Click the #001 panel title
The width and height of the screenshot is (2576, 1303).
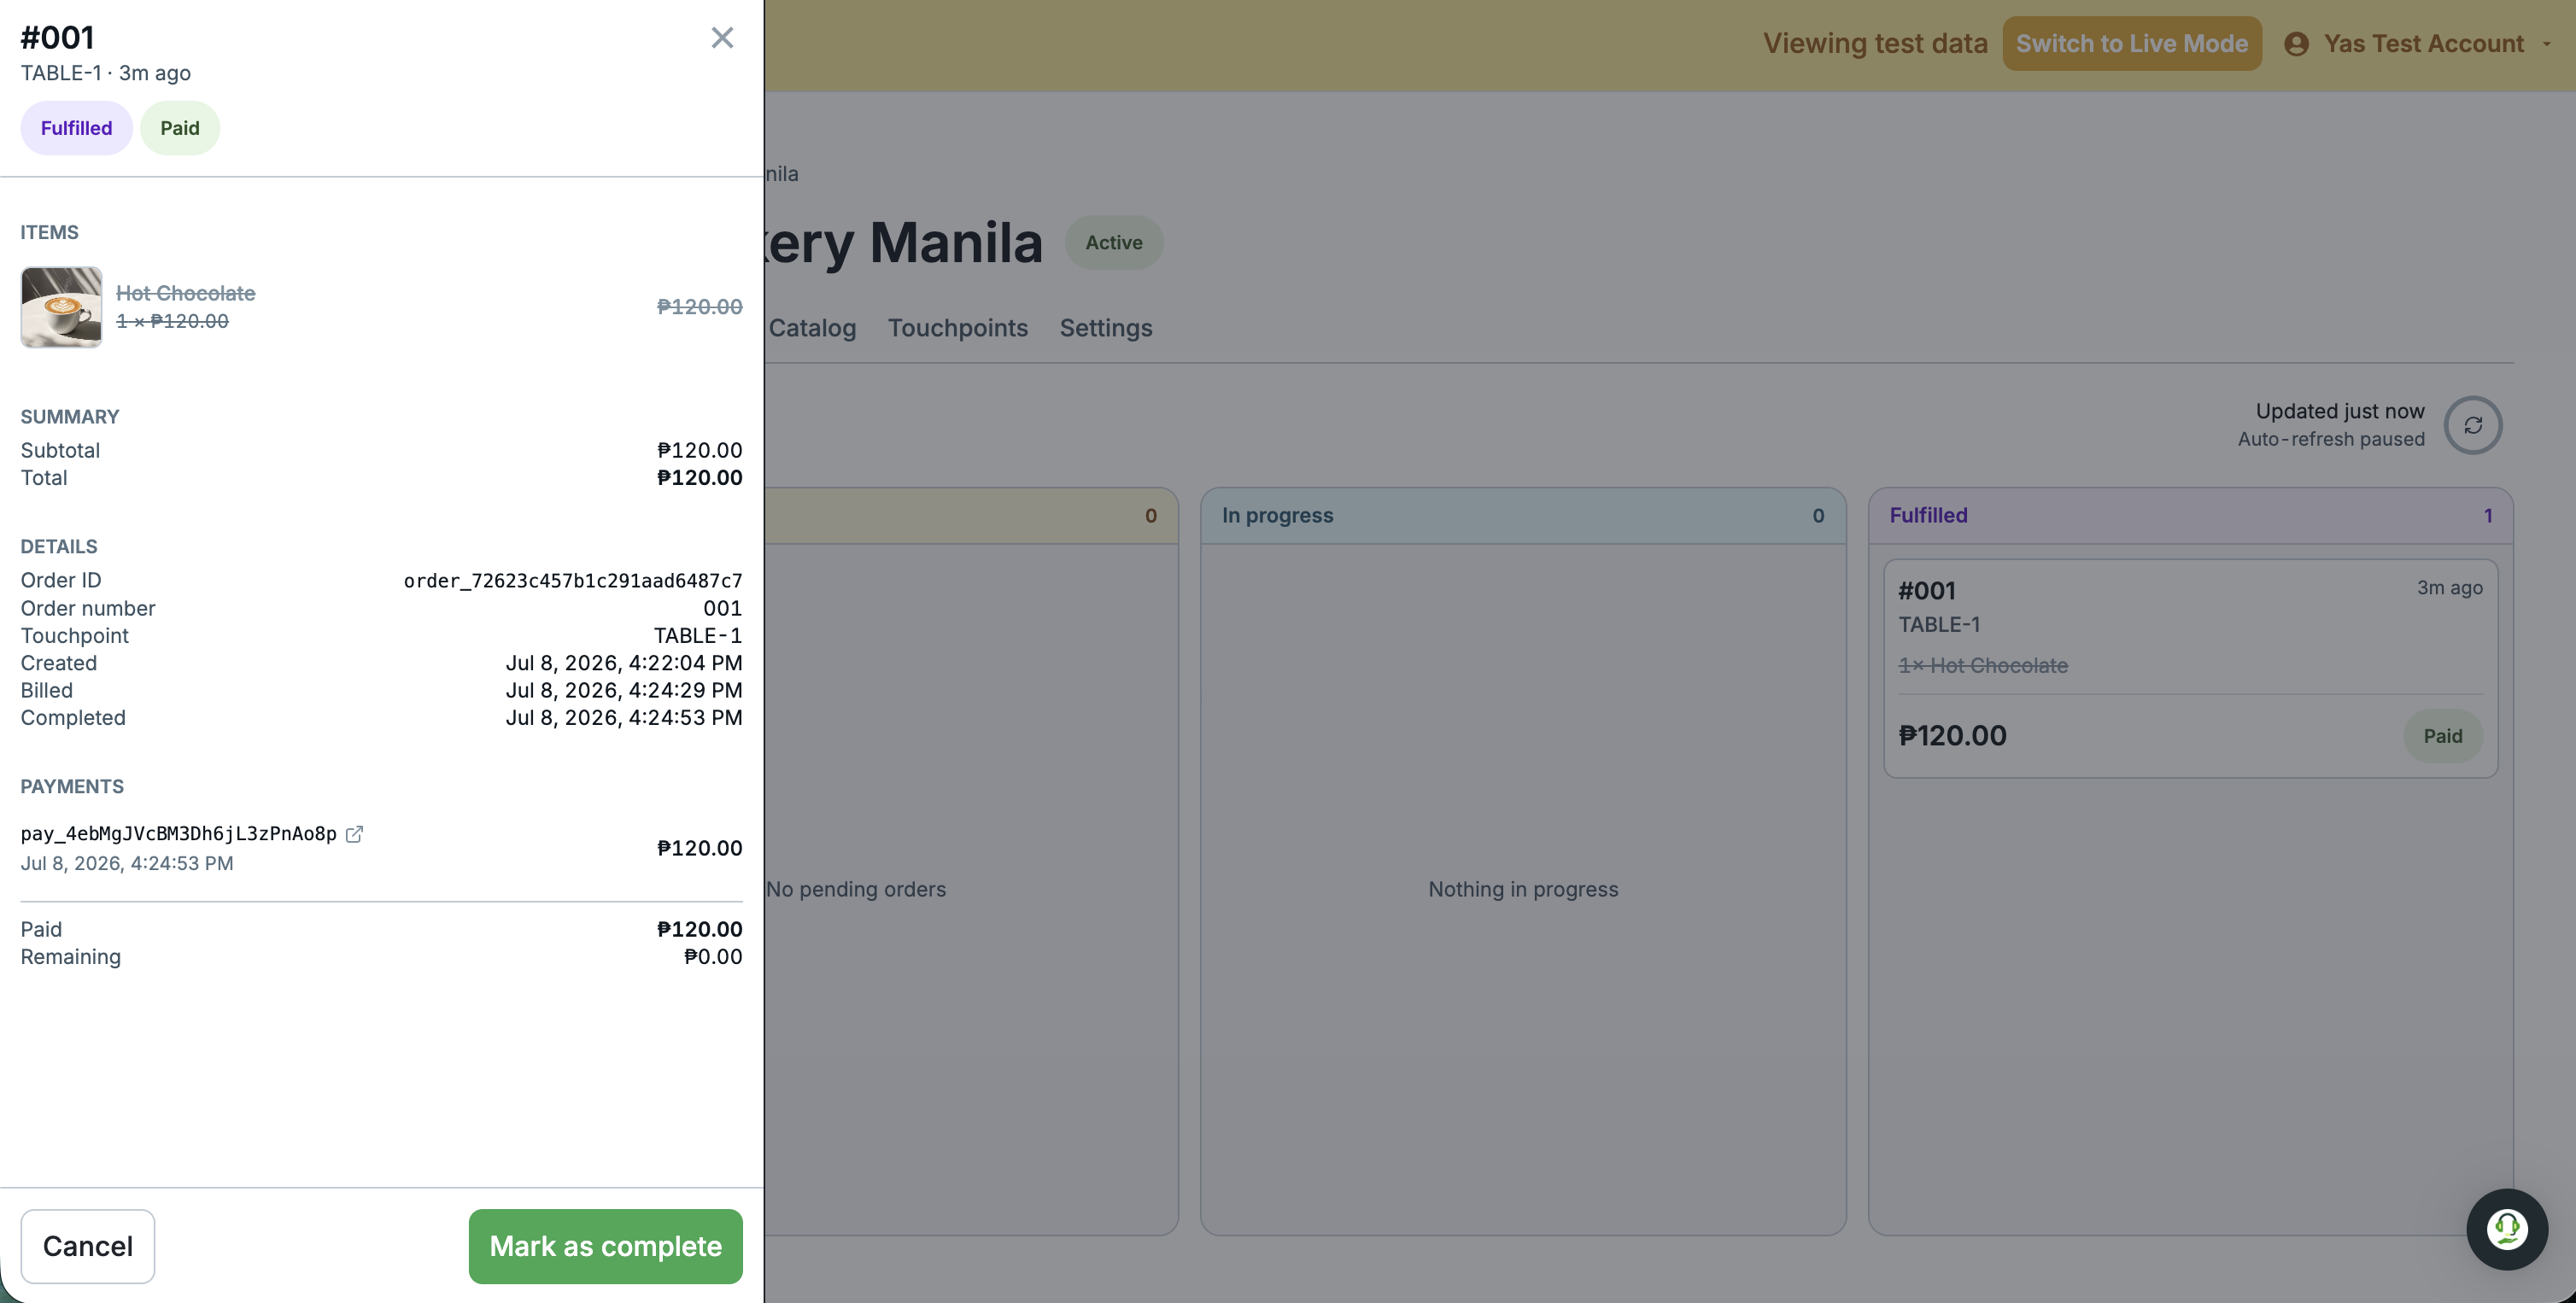point(58,37)
